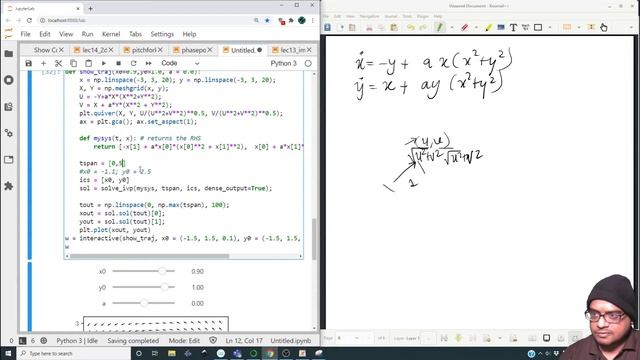Switch to the lec14_2c notebook tab

[x=95, y=50]
